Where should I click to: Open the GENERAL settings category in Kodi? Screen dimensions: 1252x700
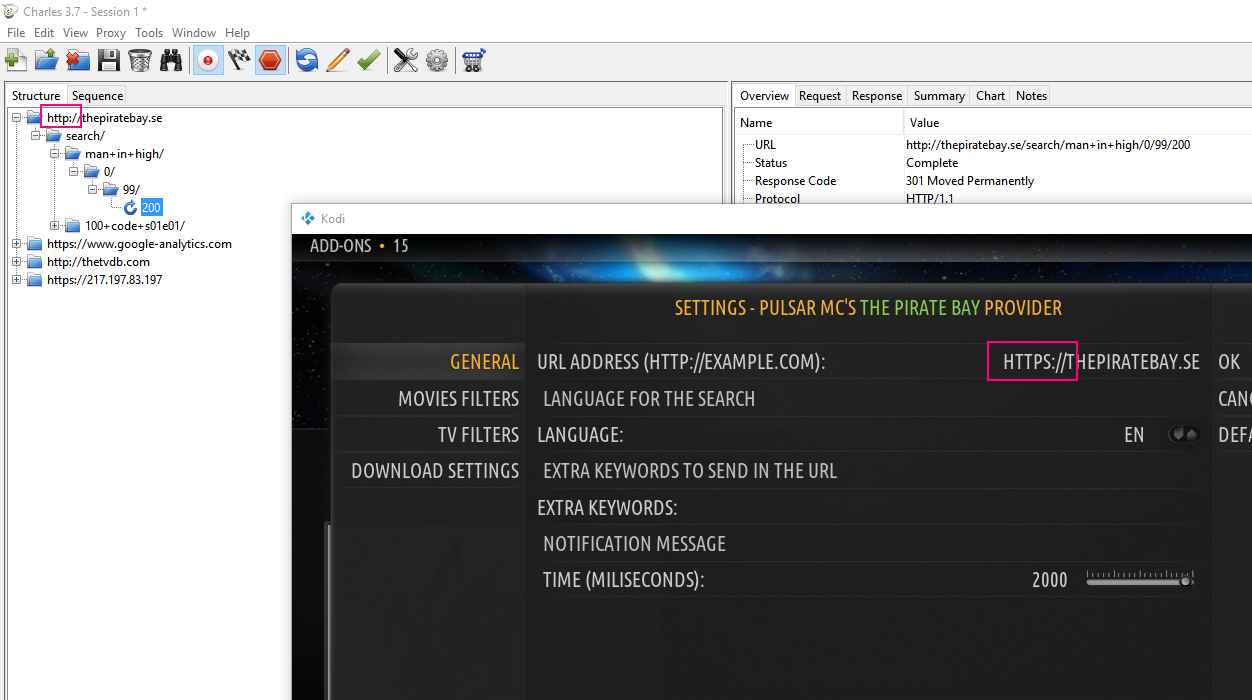click(484, 362)
